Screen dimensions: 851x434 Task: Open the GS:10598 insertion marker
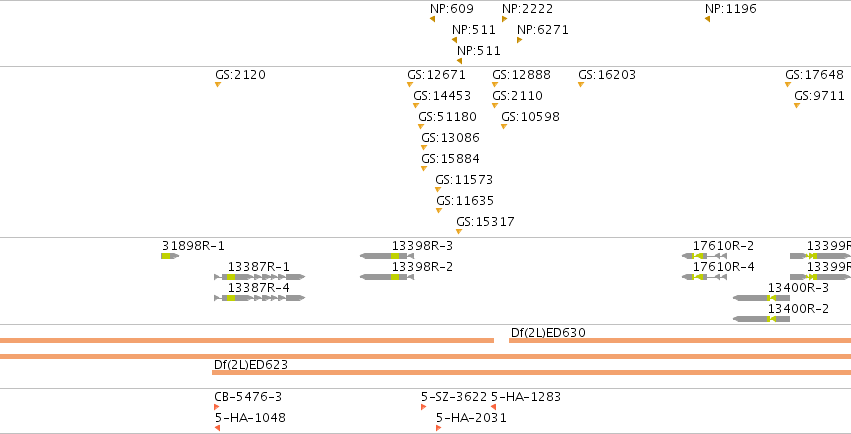point(504,127)
